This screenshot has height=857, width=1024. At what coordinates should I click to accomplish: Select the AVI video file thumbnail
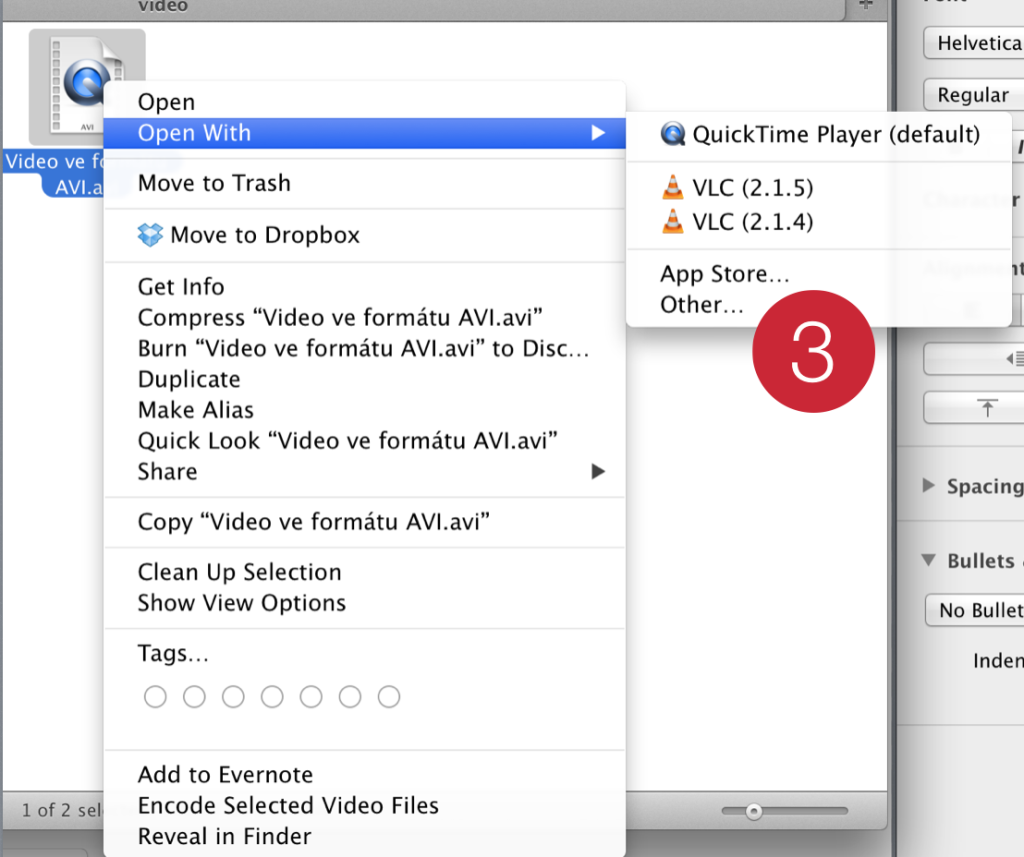(87, 87)
